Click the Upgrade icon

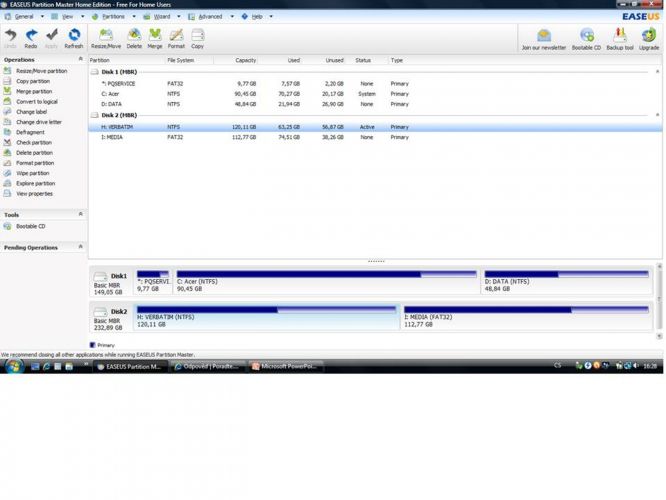[x=649, y=40]
